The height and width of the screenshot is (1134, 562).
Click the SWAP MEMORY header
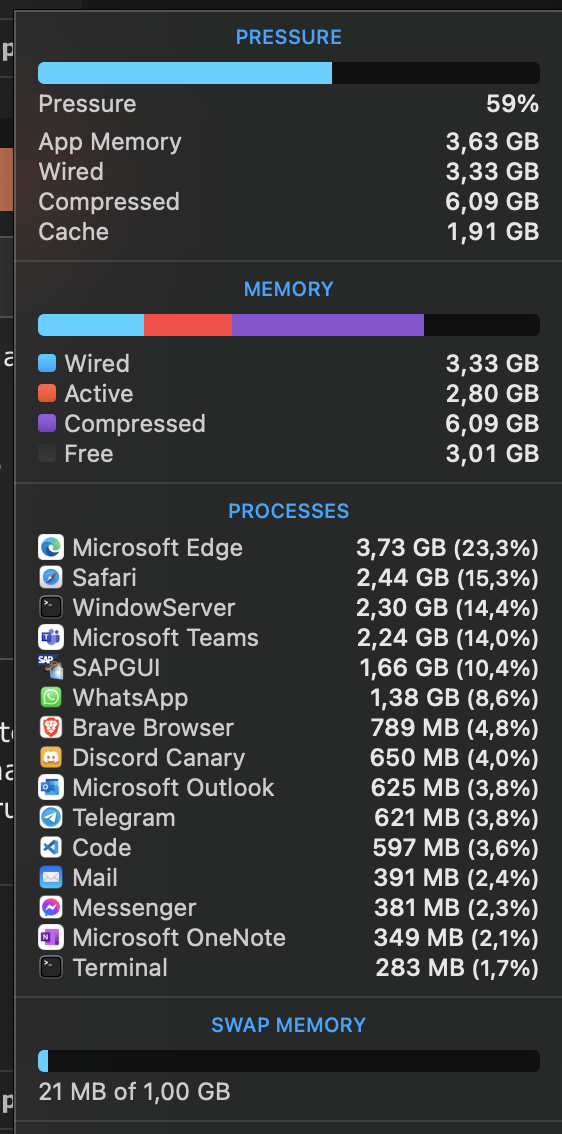point(289,1025)
